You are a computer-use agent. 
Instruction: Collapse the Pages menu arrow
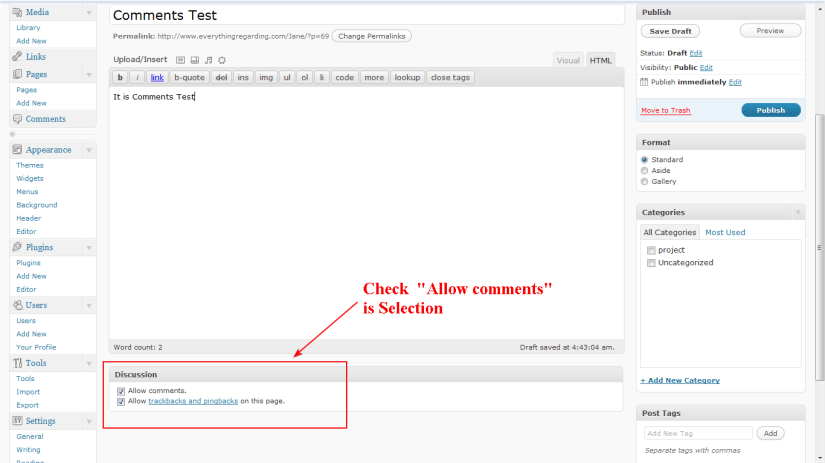pyautogui.click(x=89, y=75)
